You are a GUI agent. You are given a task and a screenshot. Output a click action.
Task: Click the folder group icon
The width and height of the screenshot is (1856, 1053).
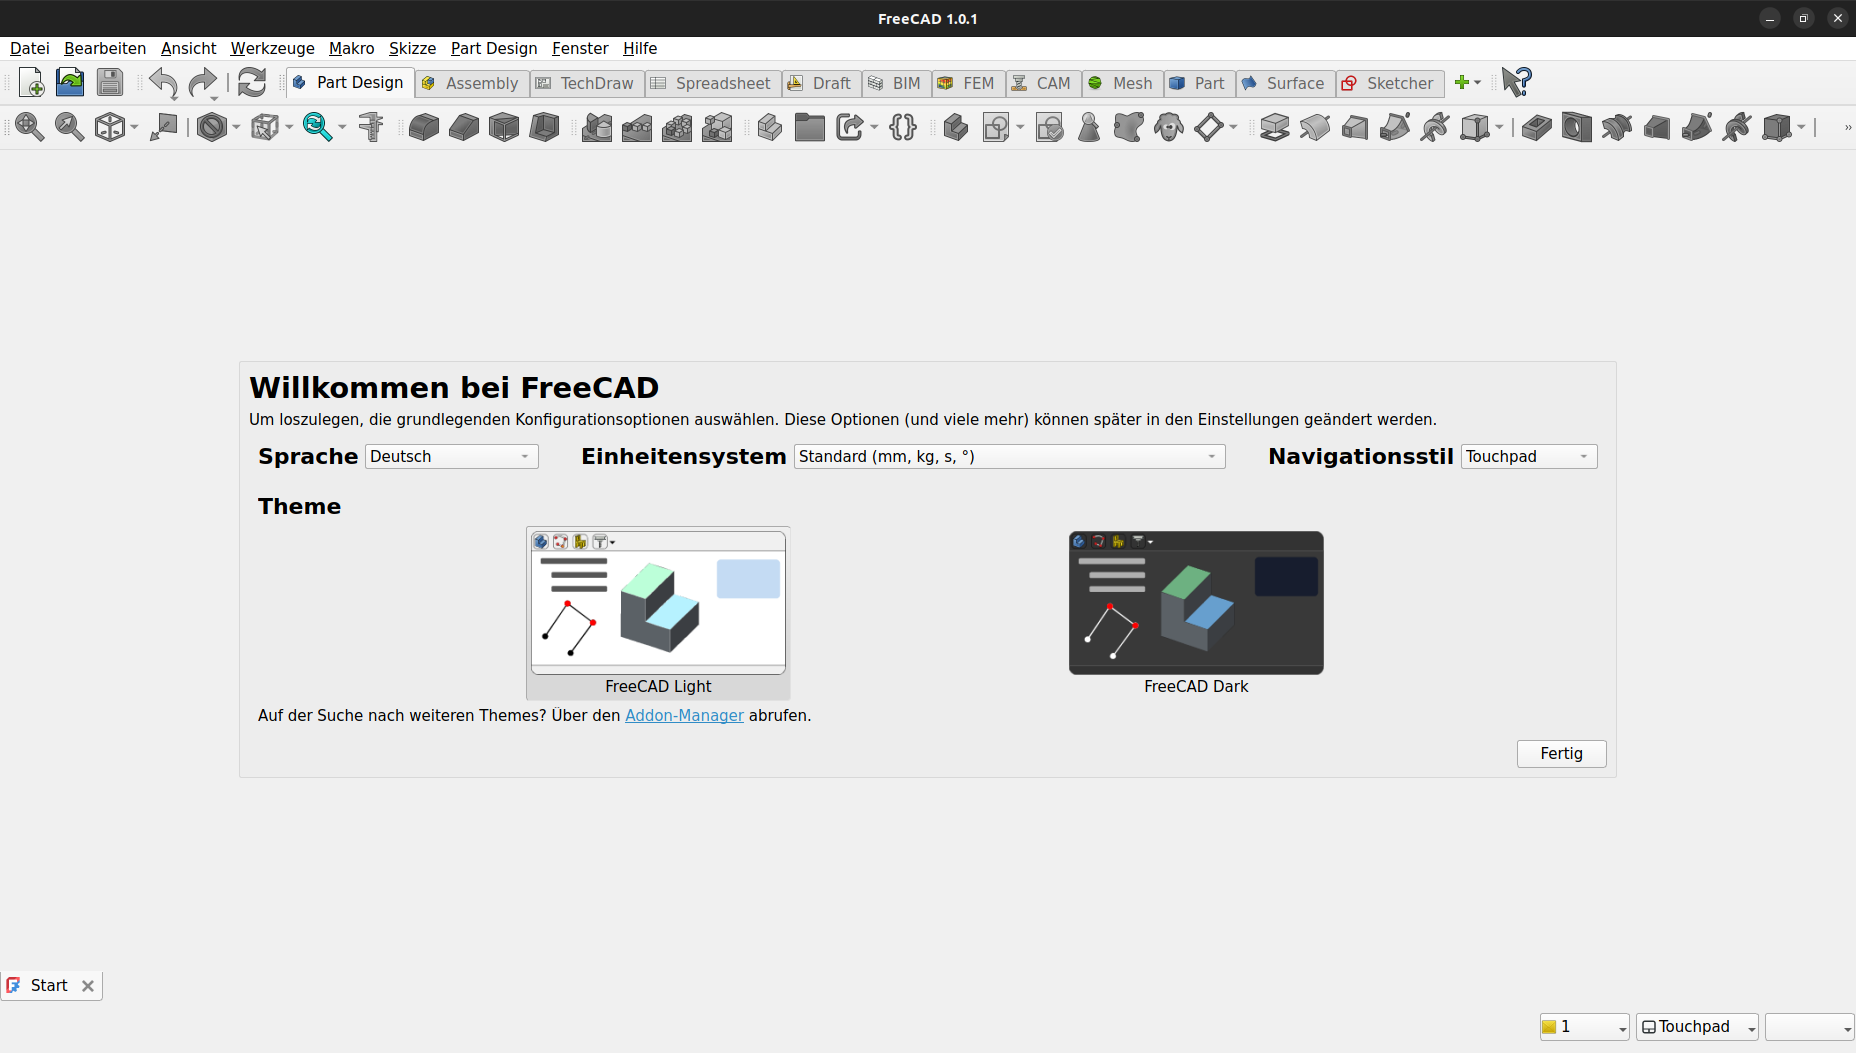809,127
